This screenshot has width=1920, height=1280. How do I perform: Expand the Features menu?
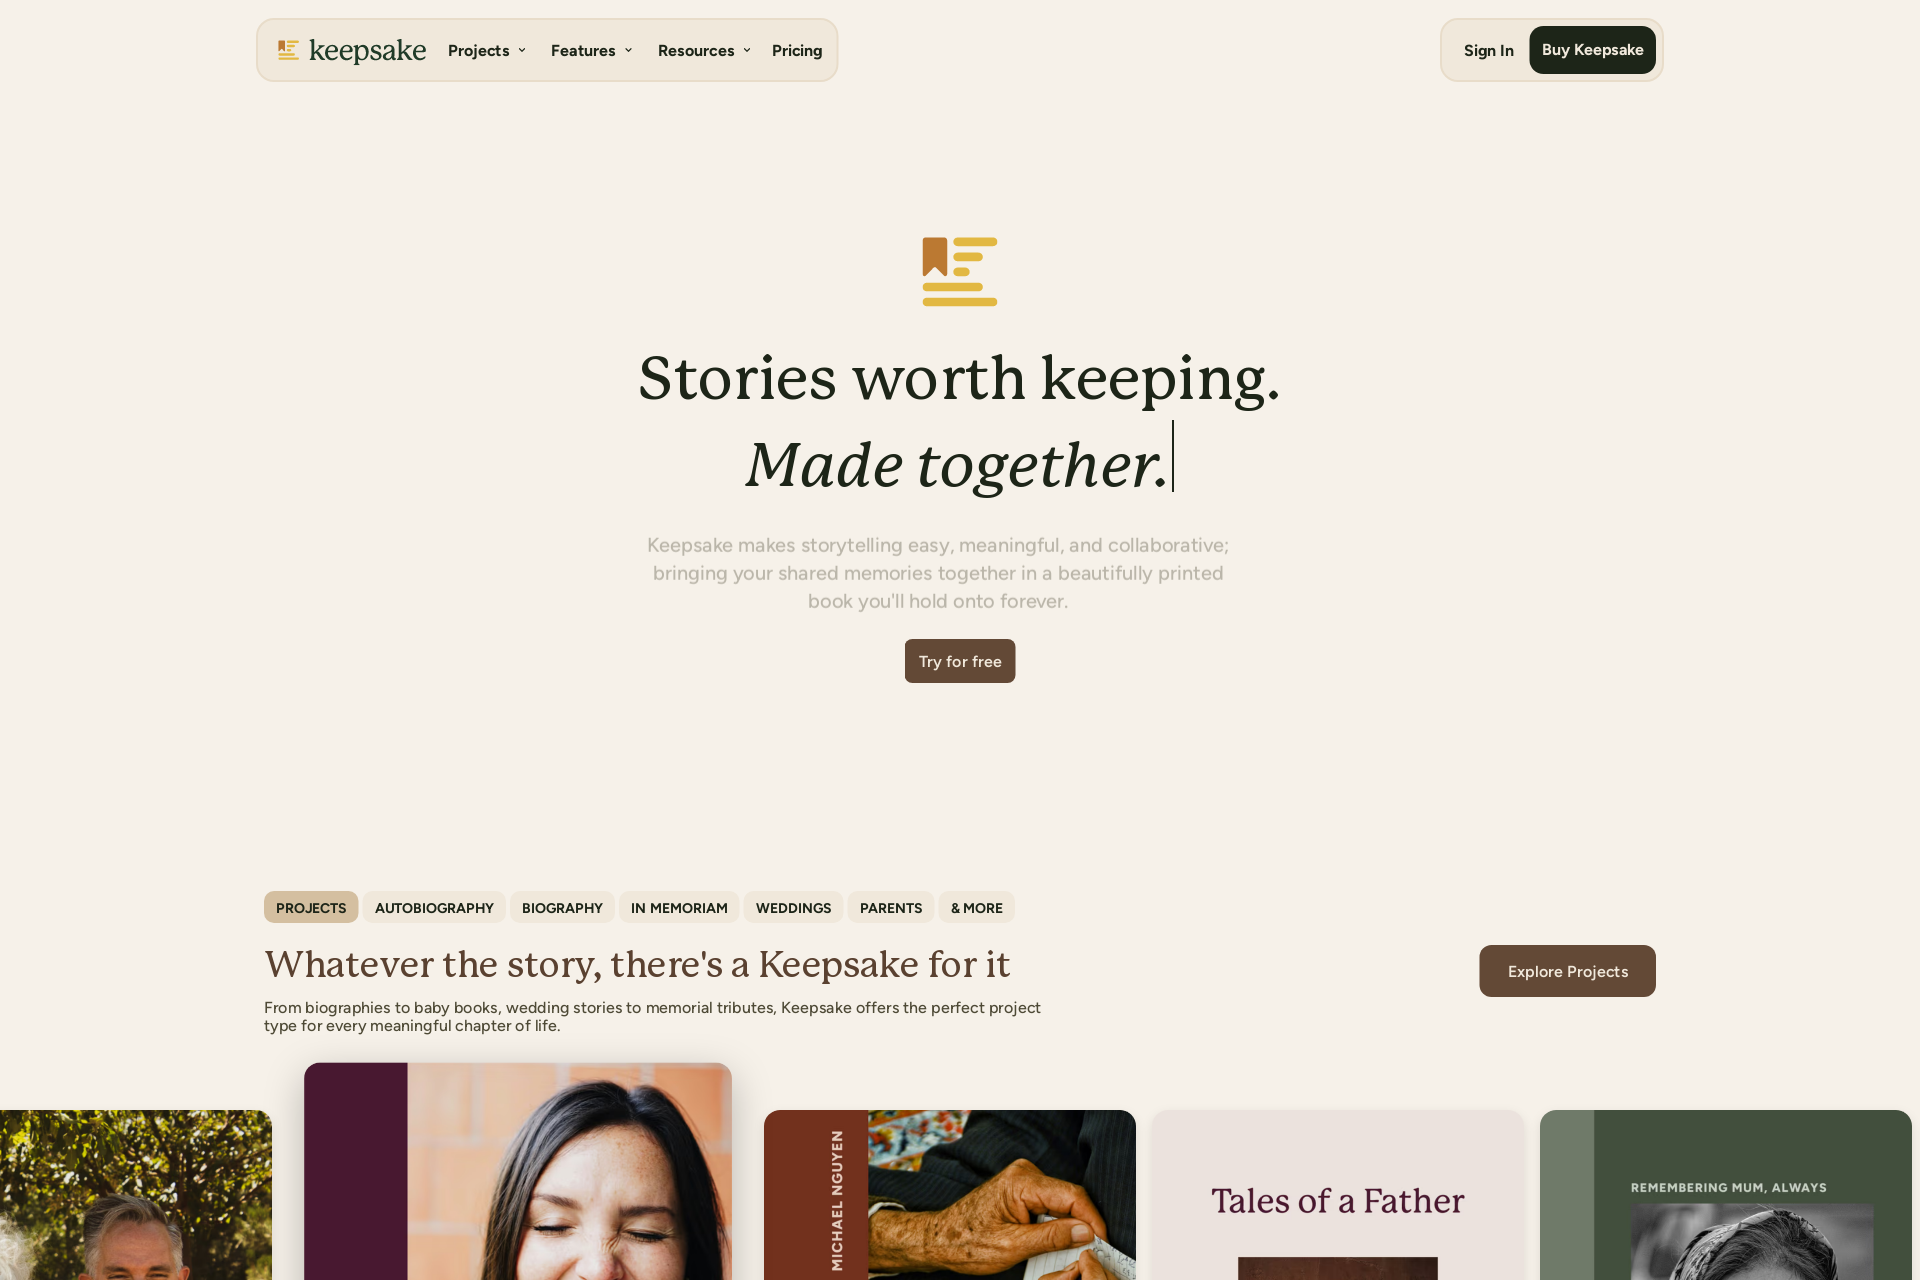(x=591, y=50)
